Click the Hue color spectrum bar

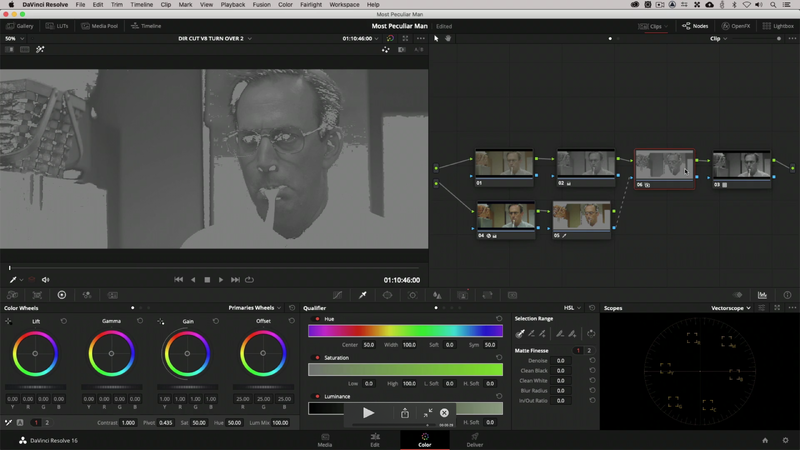[405, 330]
